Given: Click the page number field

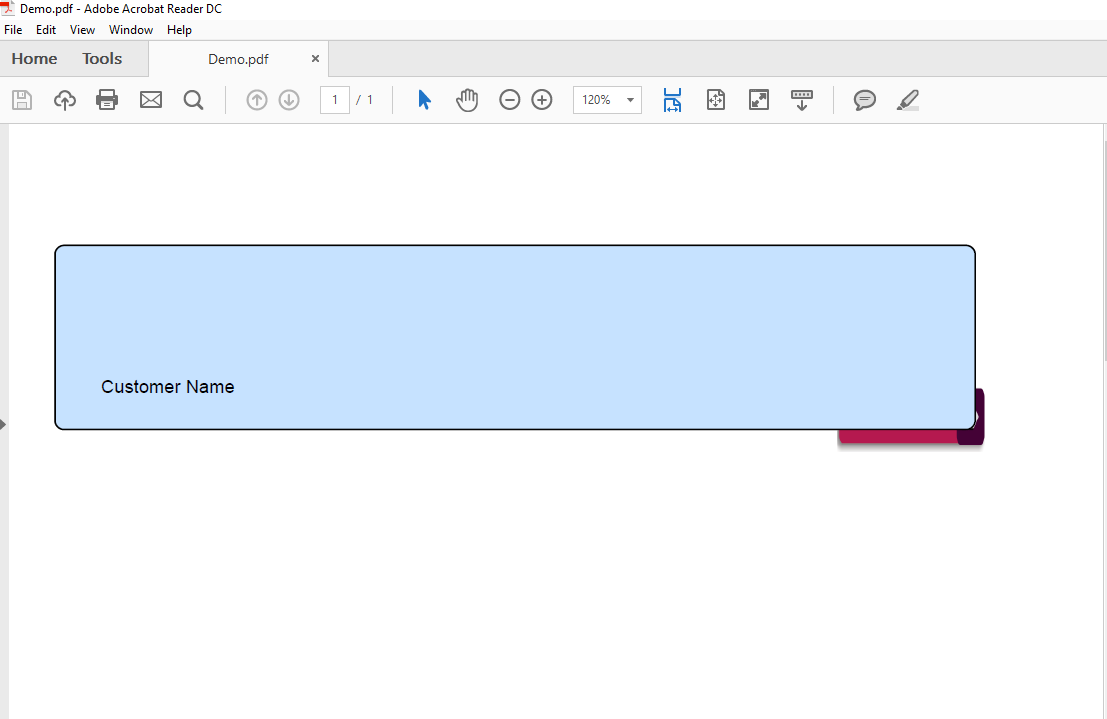Looking at the screenshot, I should (335, 100).
